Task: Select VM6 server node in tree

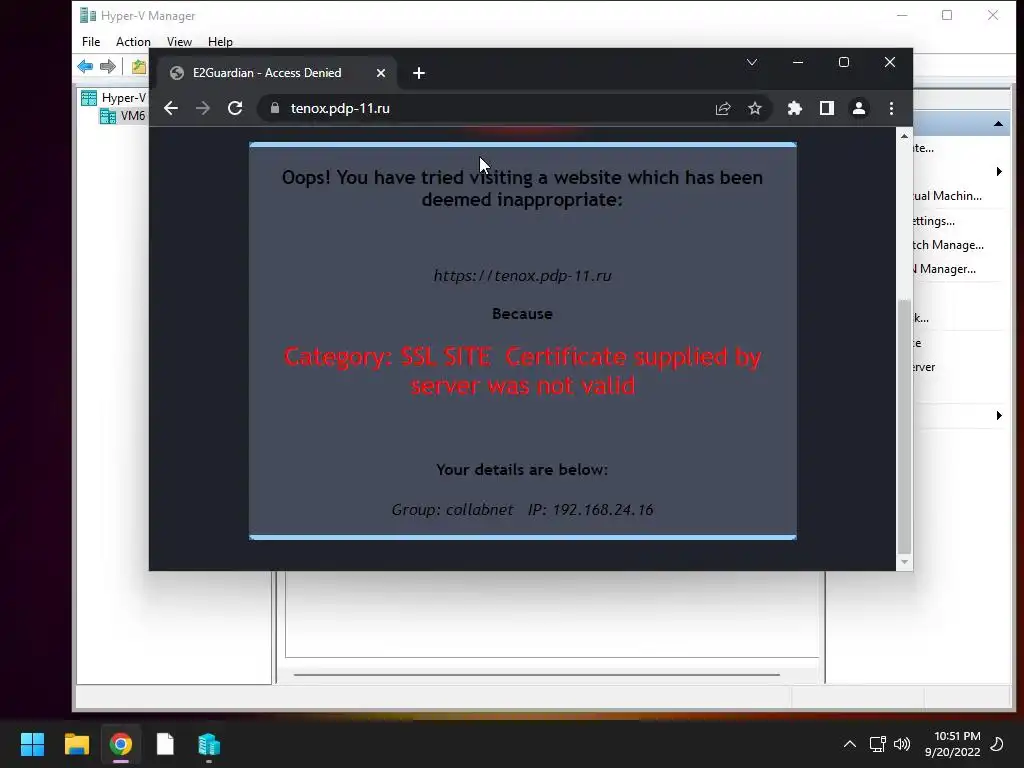Action: coord(123,116)
